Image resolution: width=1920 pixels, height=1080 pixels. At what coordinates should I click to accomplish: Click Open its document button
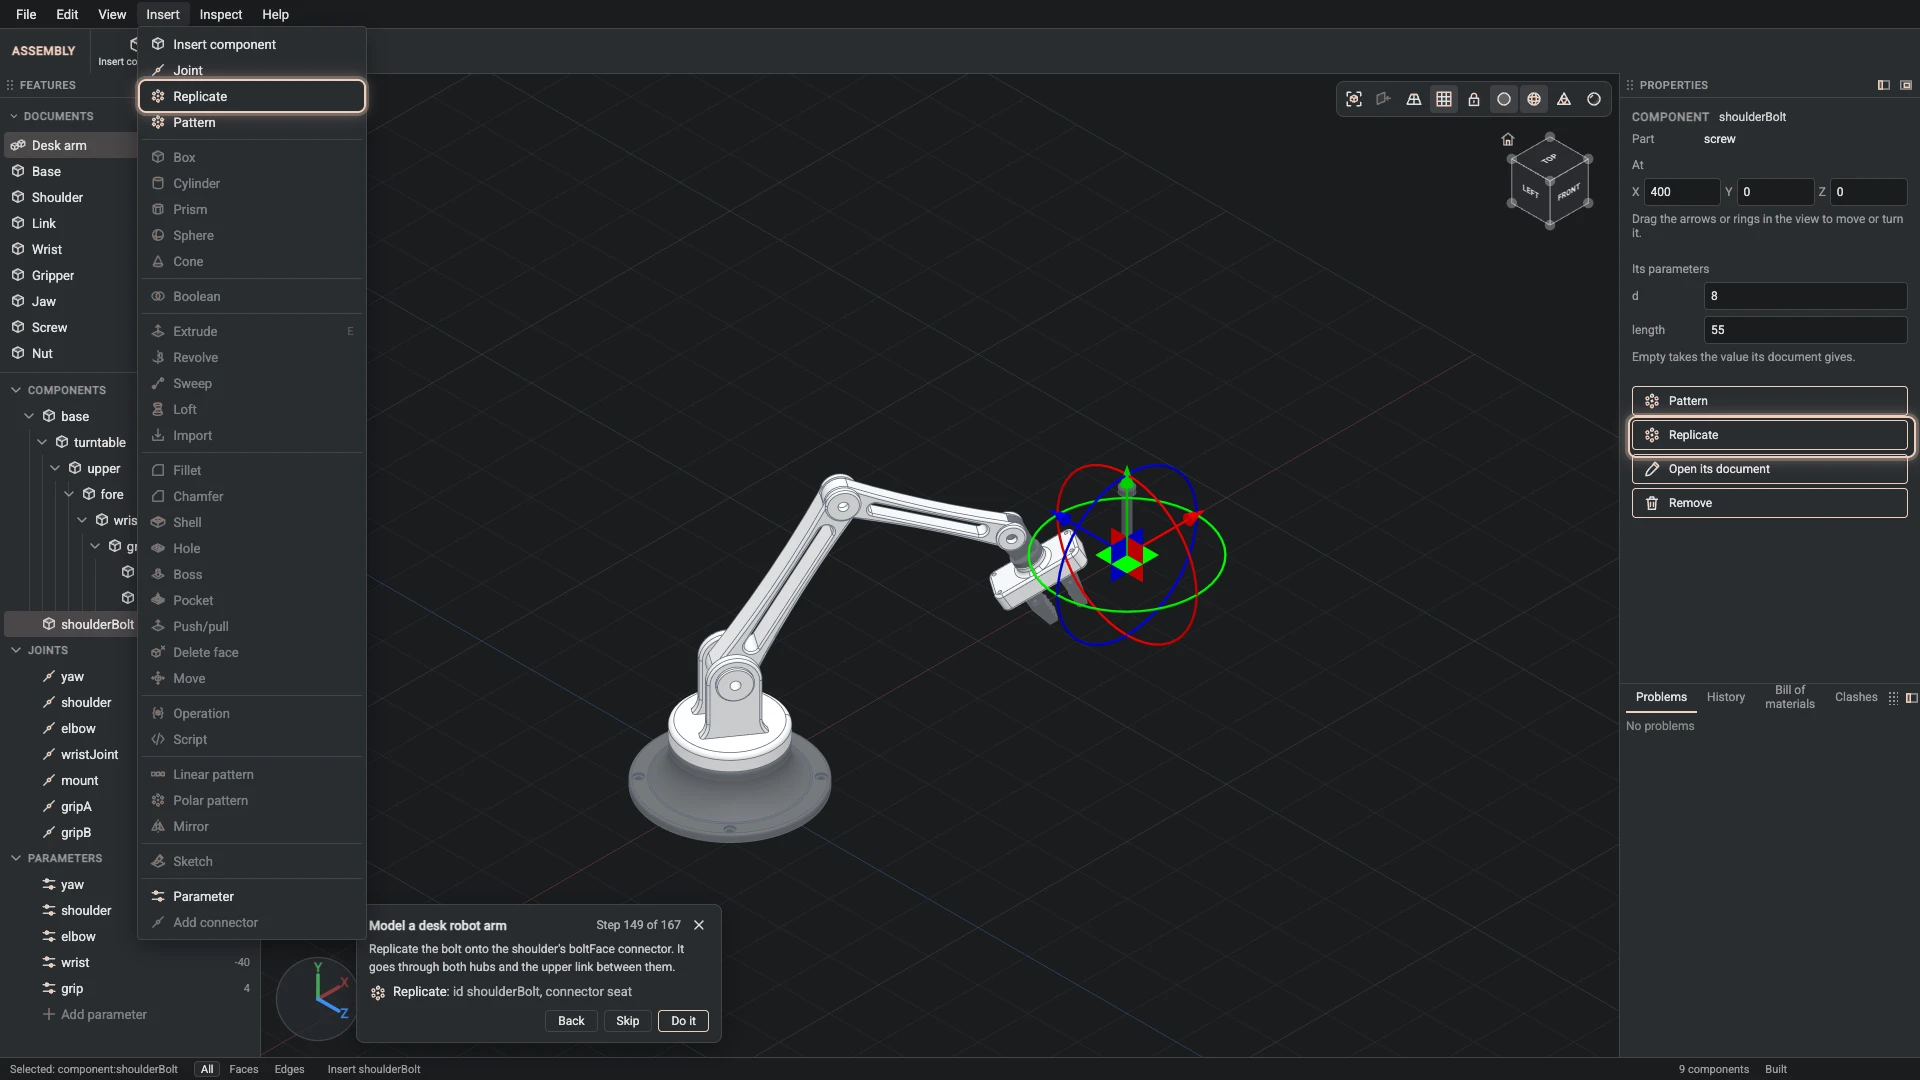coord(1769,469)
